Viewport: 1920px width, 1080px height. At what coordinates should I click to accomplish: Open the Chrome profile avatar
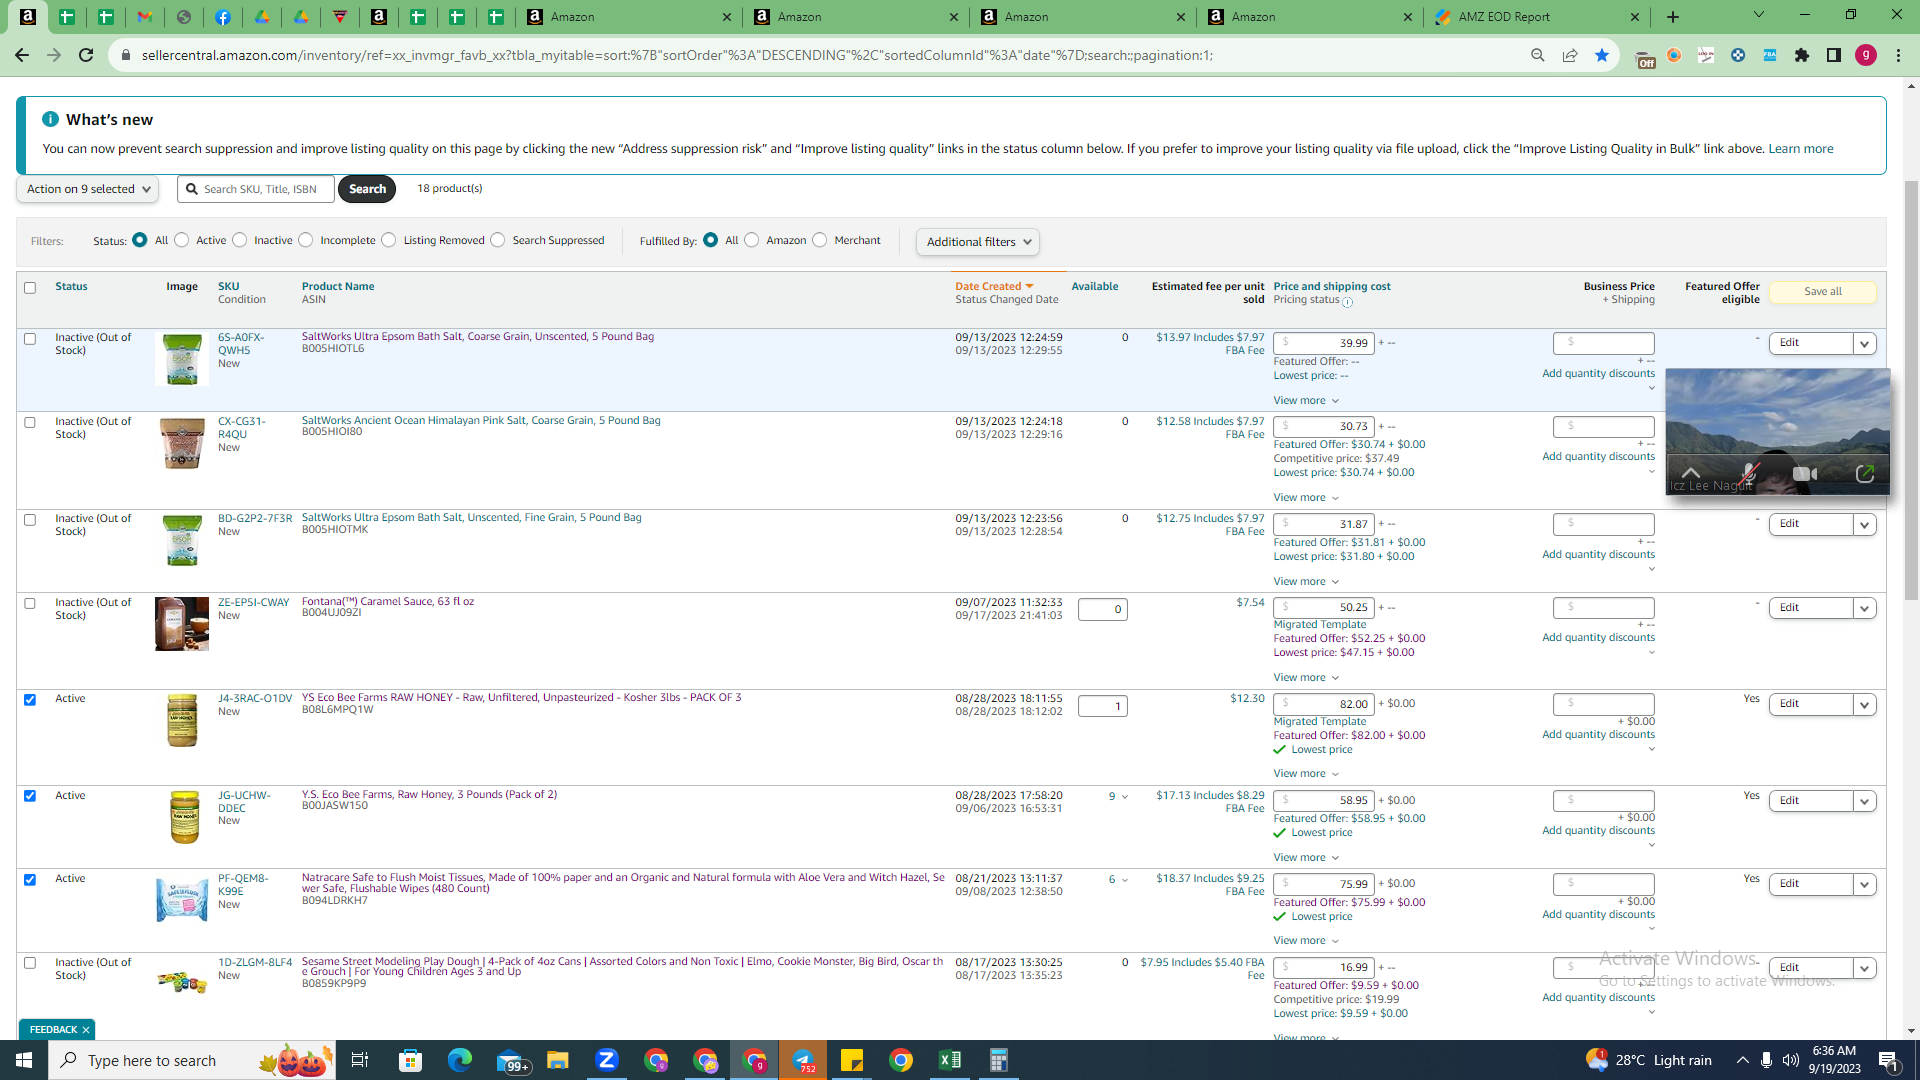(1866, 55)
